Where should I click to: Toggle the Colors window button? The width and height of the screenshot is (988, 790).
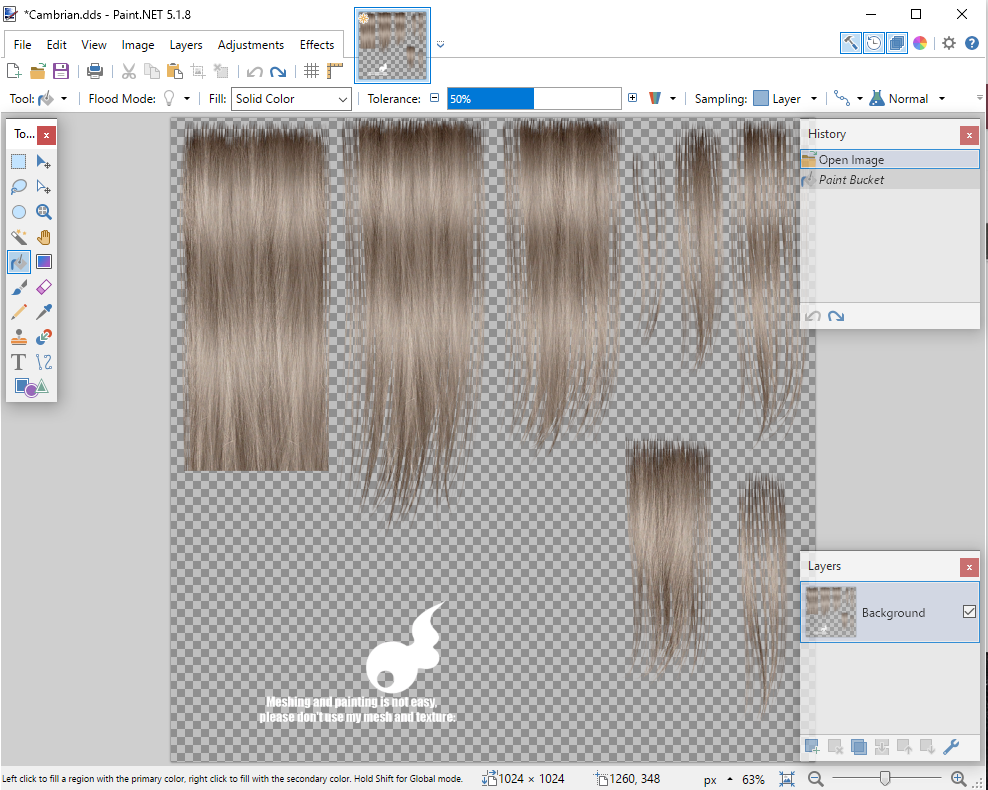920,43
